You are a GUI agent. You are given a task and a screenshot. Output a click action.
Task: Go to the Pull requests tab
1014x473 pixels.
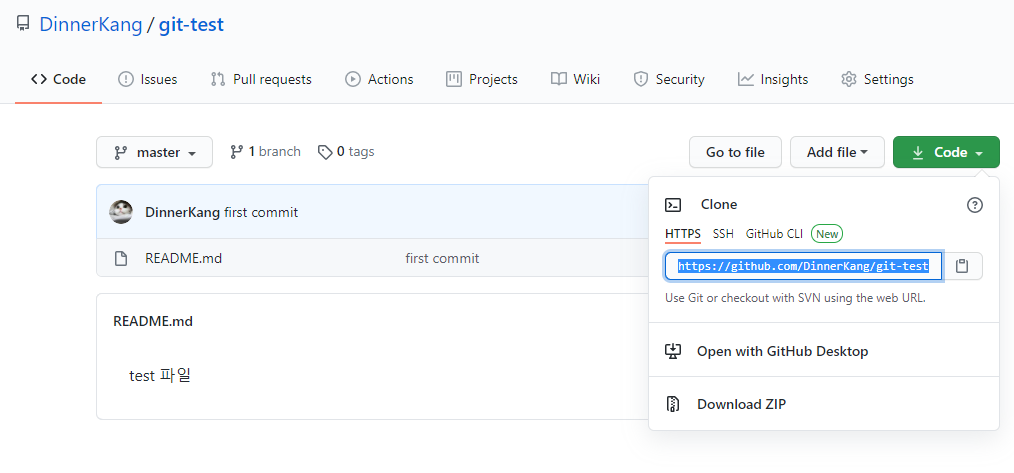(x=261, y=80)
